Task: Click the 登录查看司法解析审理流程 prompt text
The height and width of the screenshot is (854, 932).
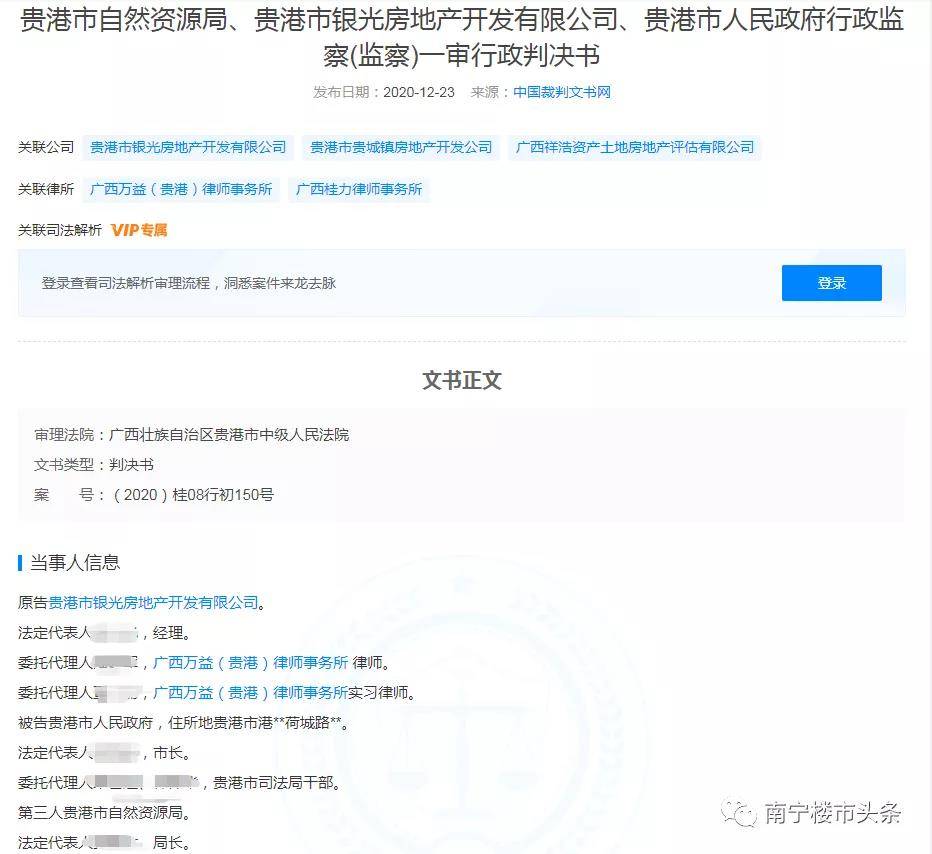Action: [189, 283]
